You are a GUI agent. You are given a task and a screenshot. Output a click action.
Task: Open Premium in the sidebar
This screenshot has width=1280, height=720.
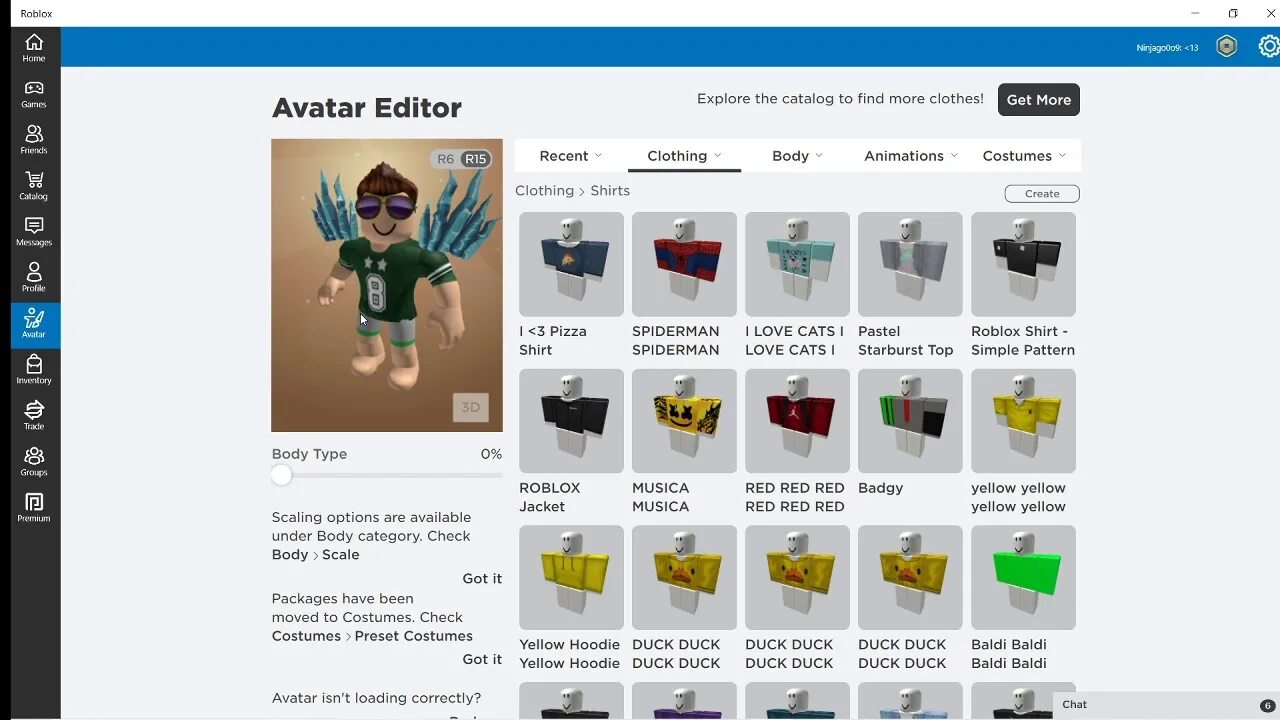click(x=34, y=508)
